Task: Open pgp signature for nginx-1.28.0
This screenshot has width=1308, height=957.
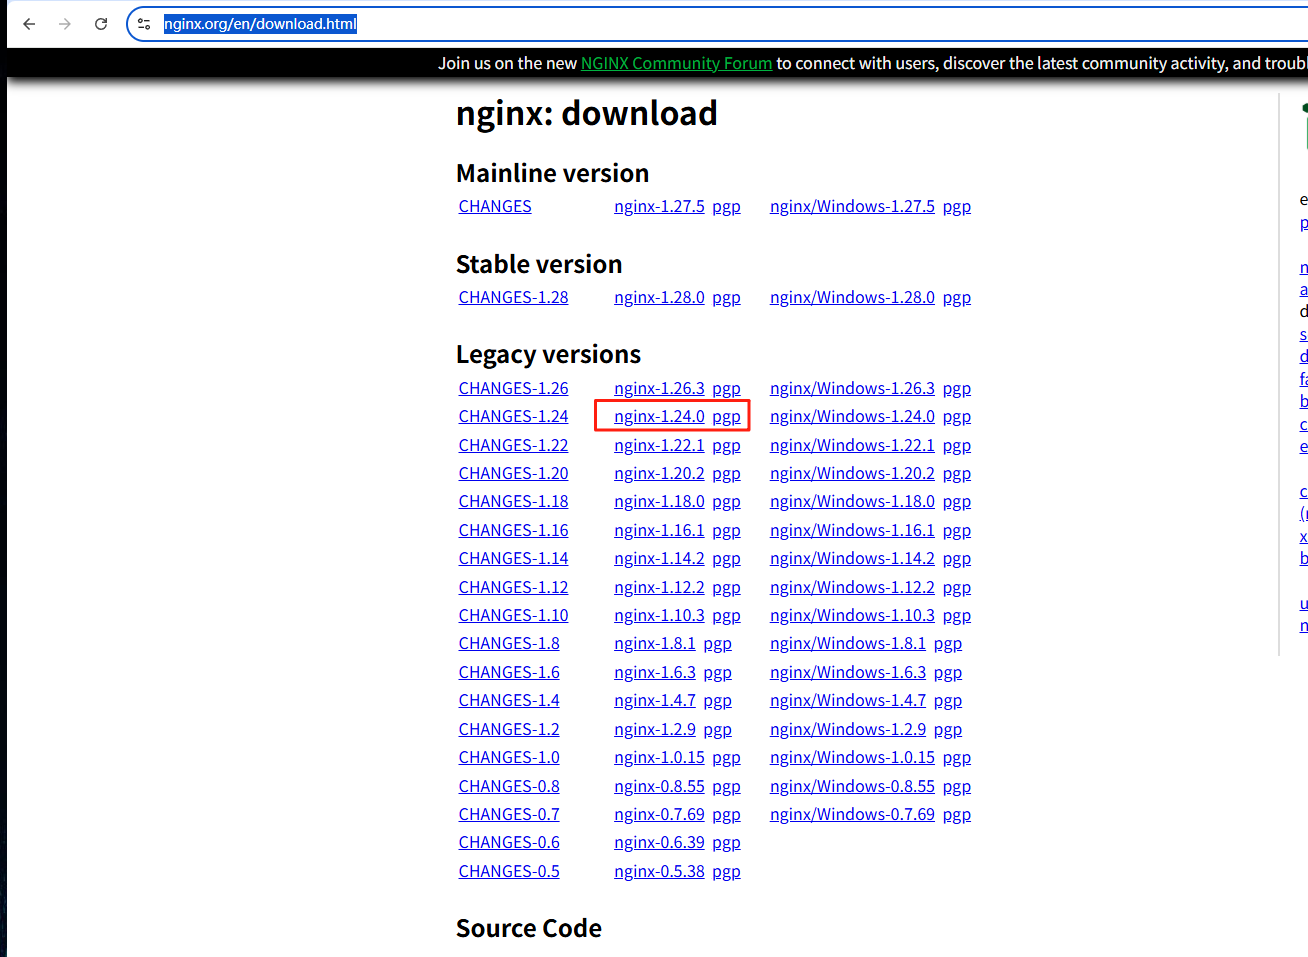Action: tap(726, 298)
